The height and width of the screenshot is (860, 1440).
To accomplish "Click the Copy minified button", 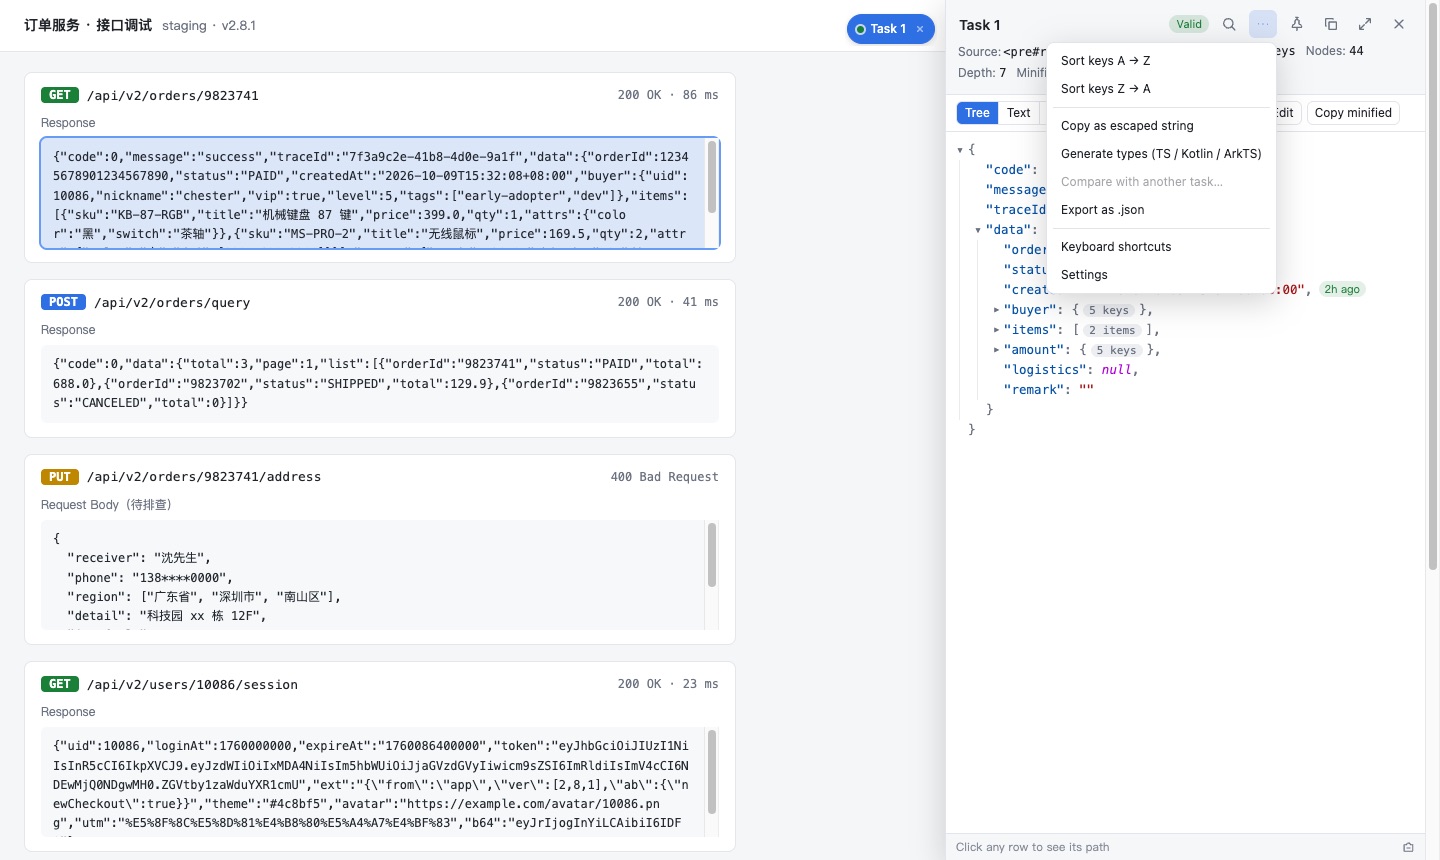I will [x=1353, y=113].
